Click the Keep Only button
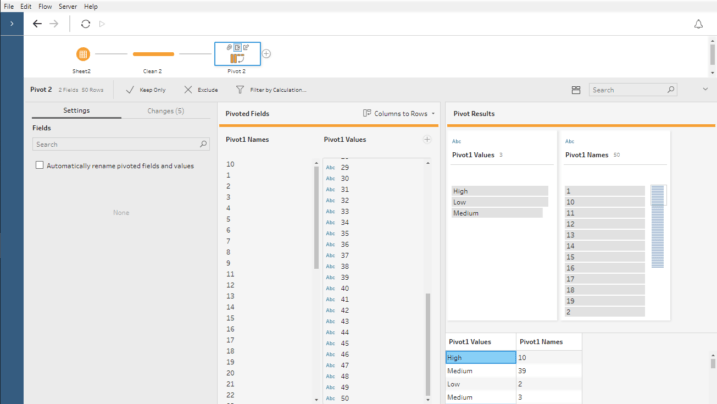This screenshot has height=404, width=717. pos(145,90)
